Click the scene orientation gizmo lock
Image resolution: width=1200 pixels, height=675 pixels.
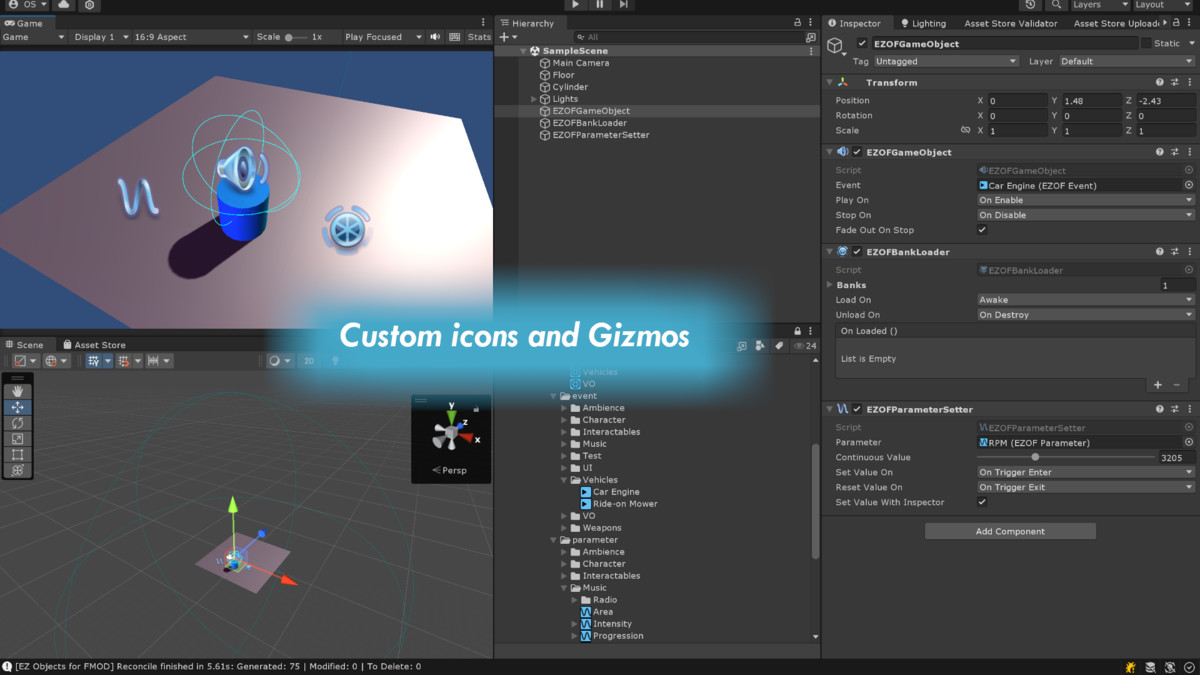[476, 408]
